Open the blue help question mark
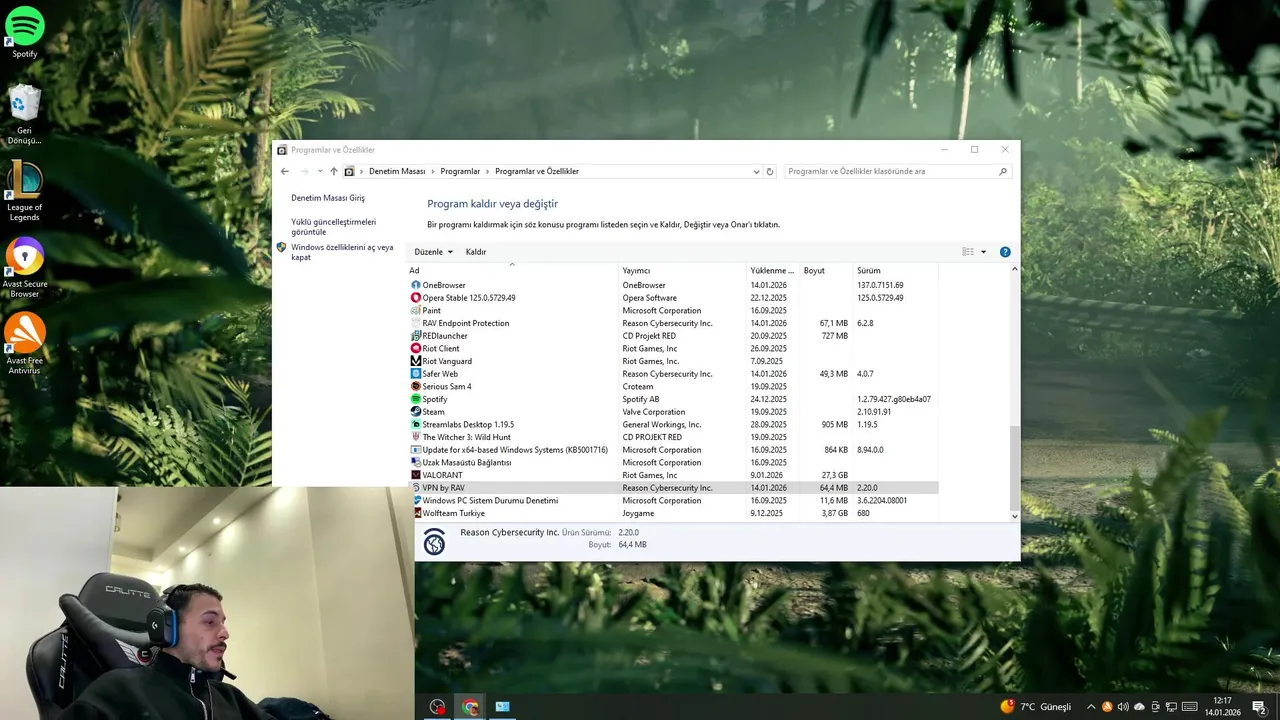 (x=1005, y=252)
